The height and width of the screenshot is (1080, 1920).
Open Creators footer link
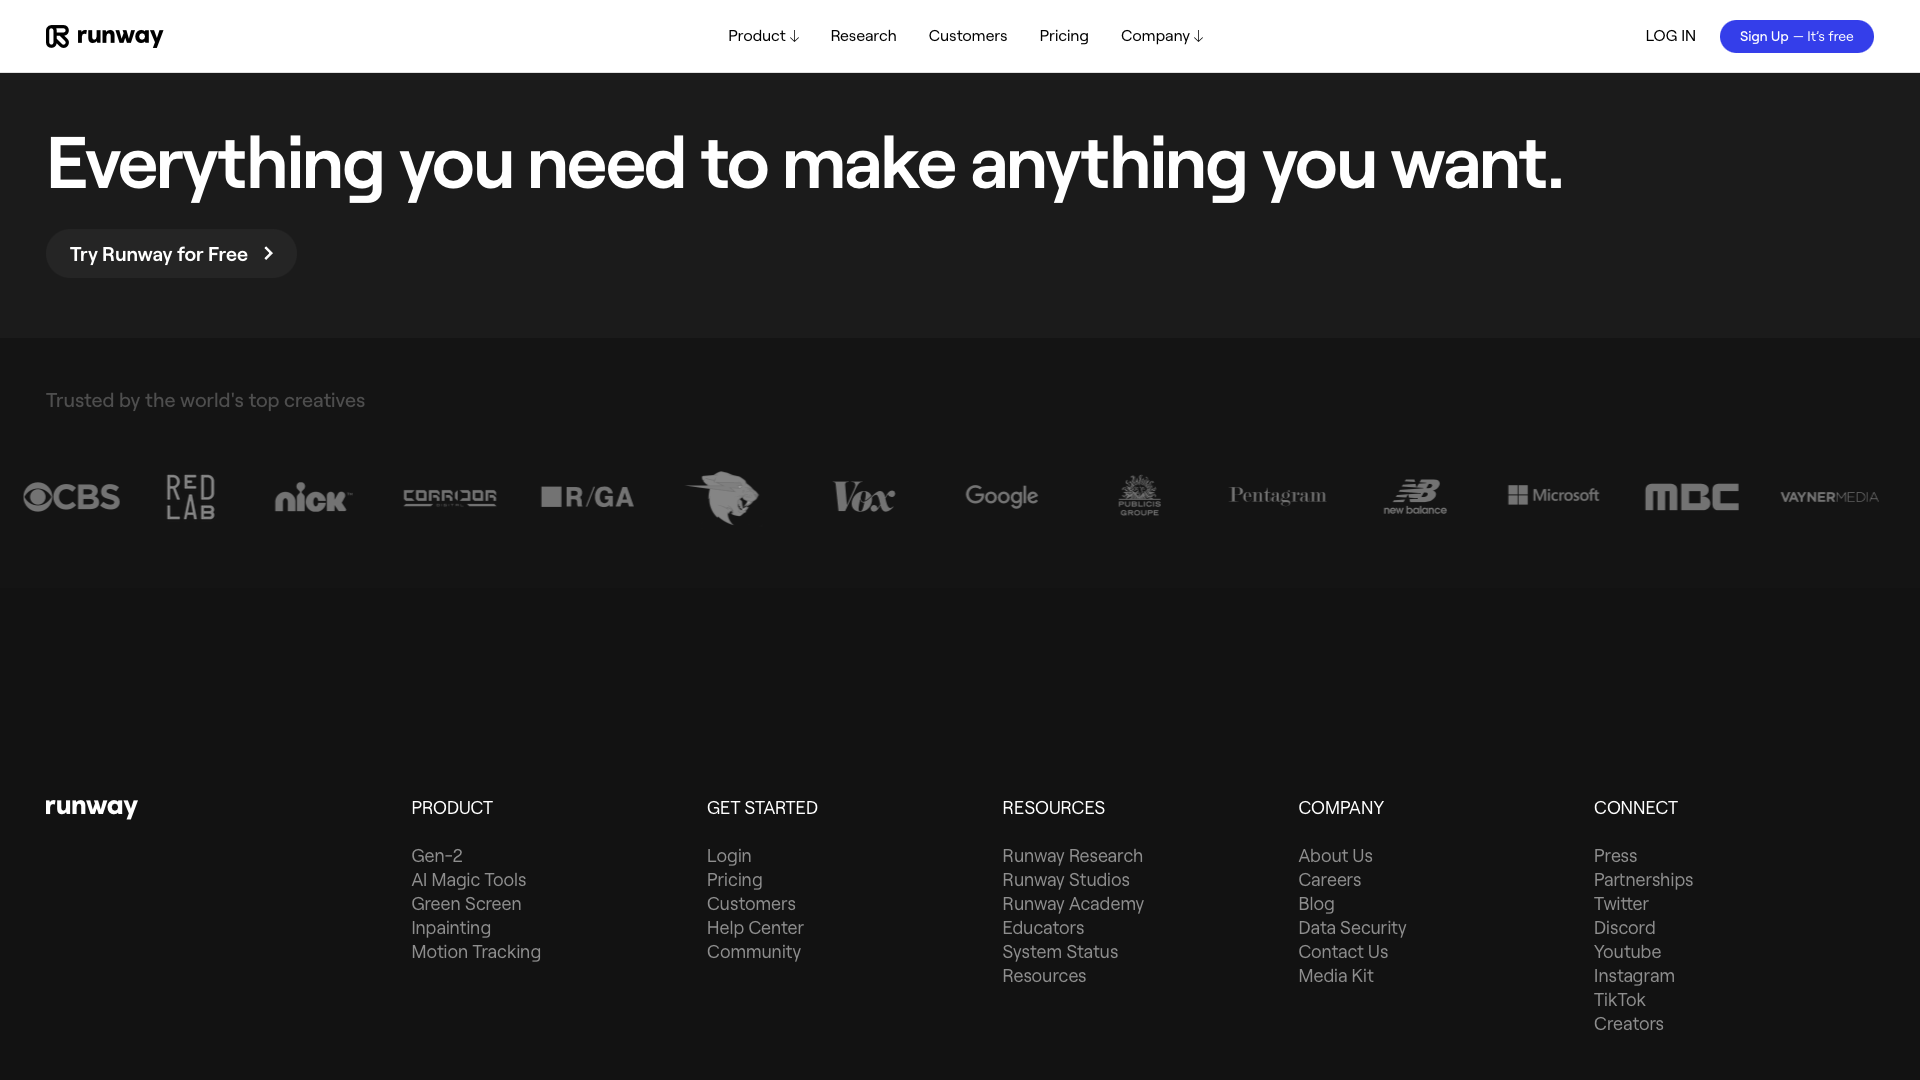(1628, 1024)
